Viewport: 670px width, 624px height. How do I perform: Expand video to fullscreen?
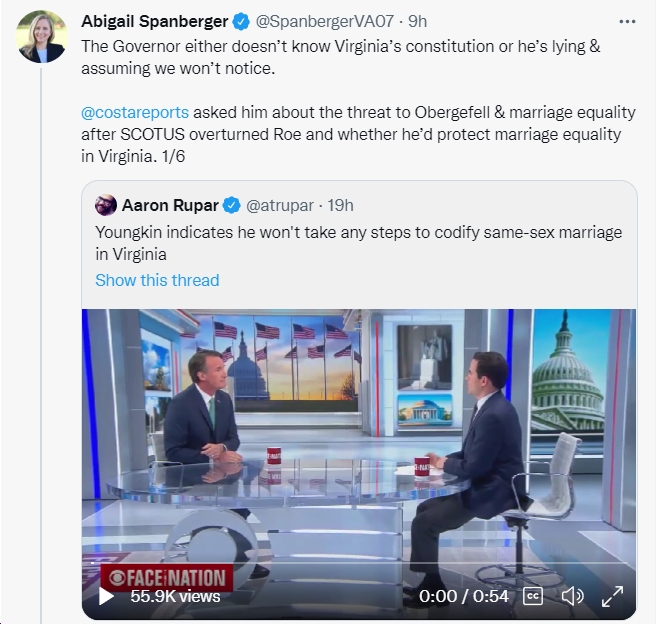tap(612, 596)
